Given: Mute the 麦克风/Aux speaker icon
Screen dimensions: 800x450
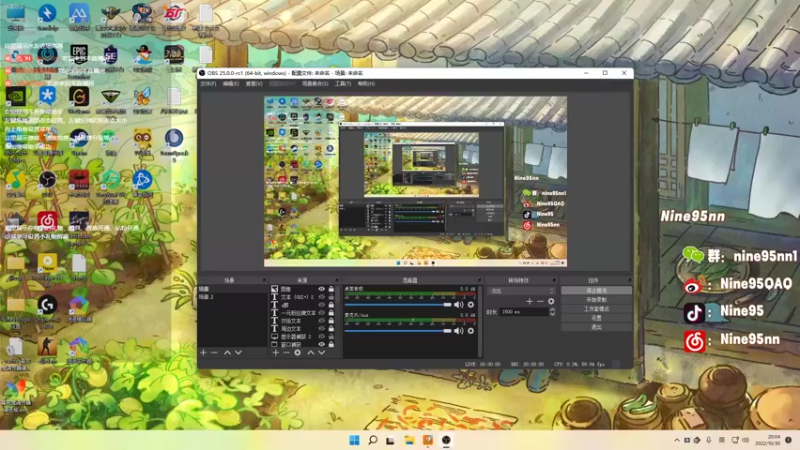Looking at the screenshot, I should tap(459, 331).
